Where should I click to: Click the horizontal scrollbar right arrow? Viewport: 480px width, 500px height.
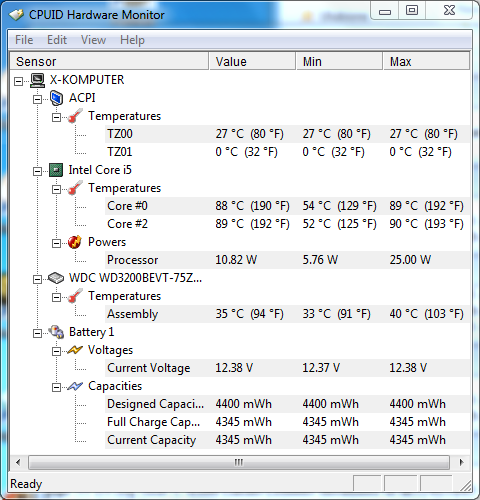[461, 462]
